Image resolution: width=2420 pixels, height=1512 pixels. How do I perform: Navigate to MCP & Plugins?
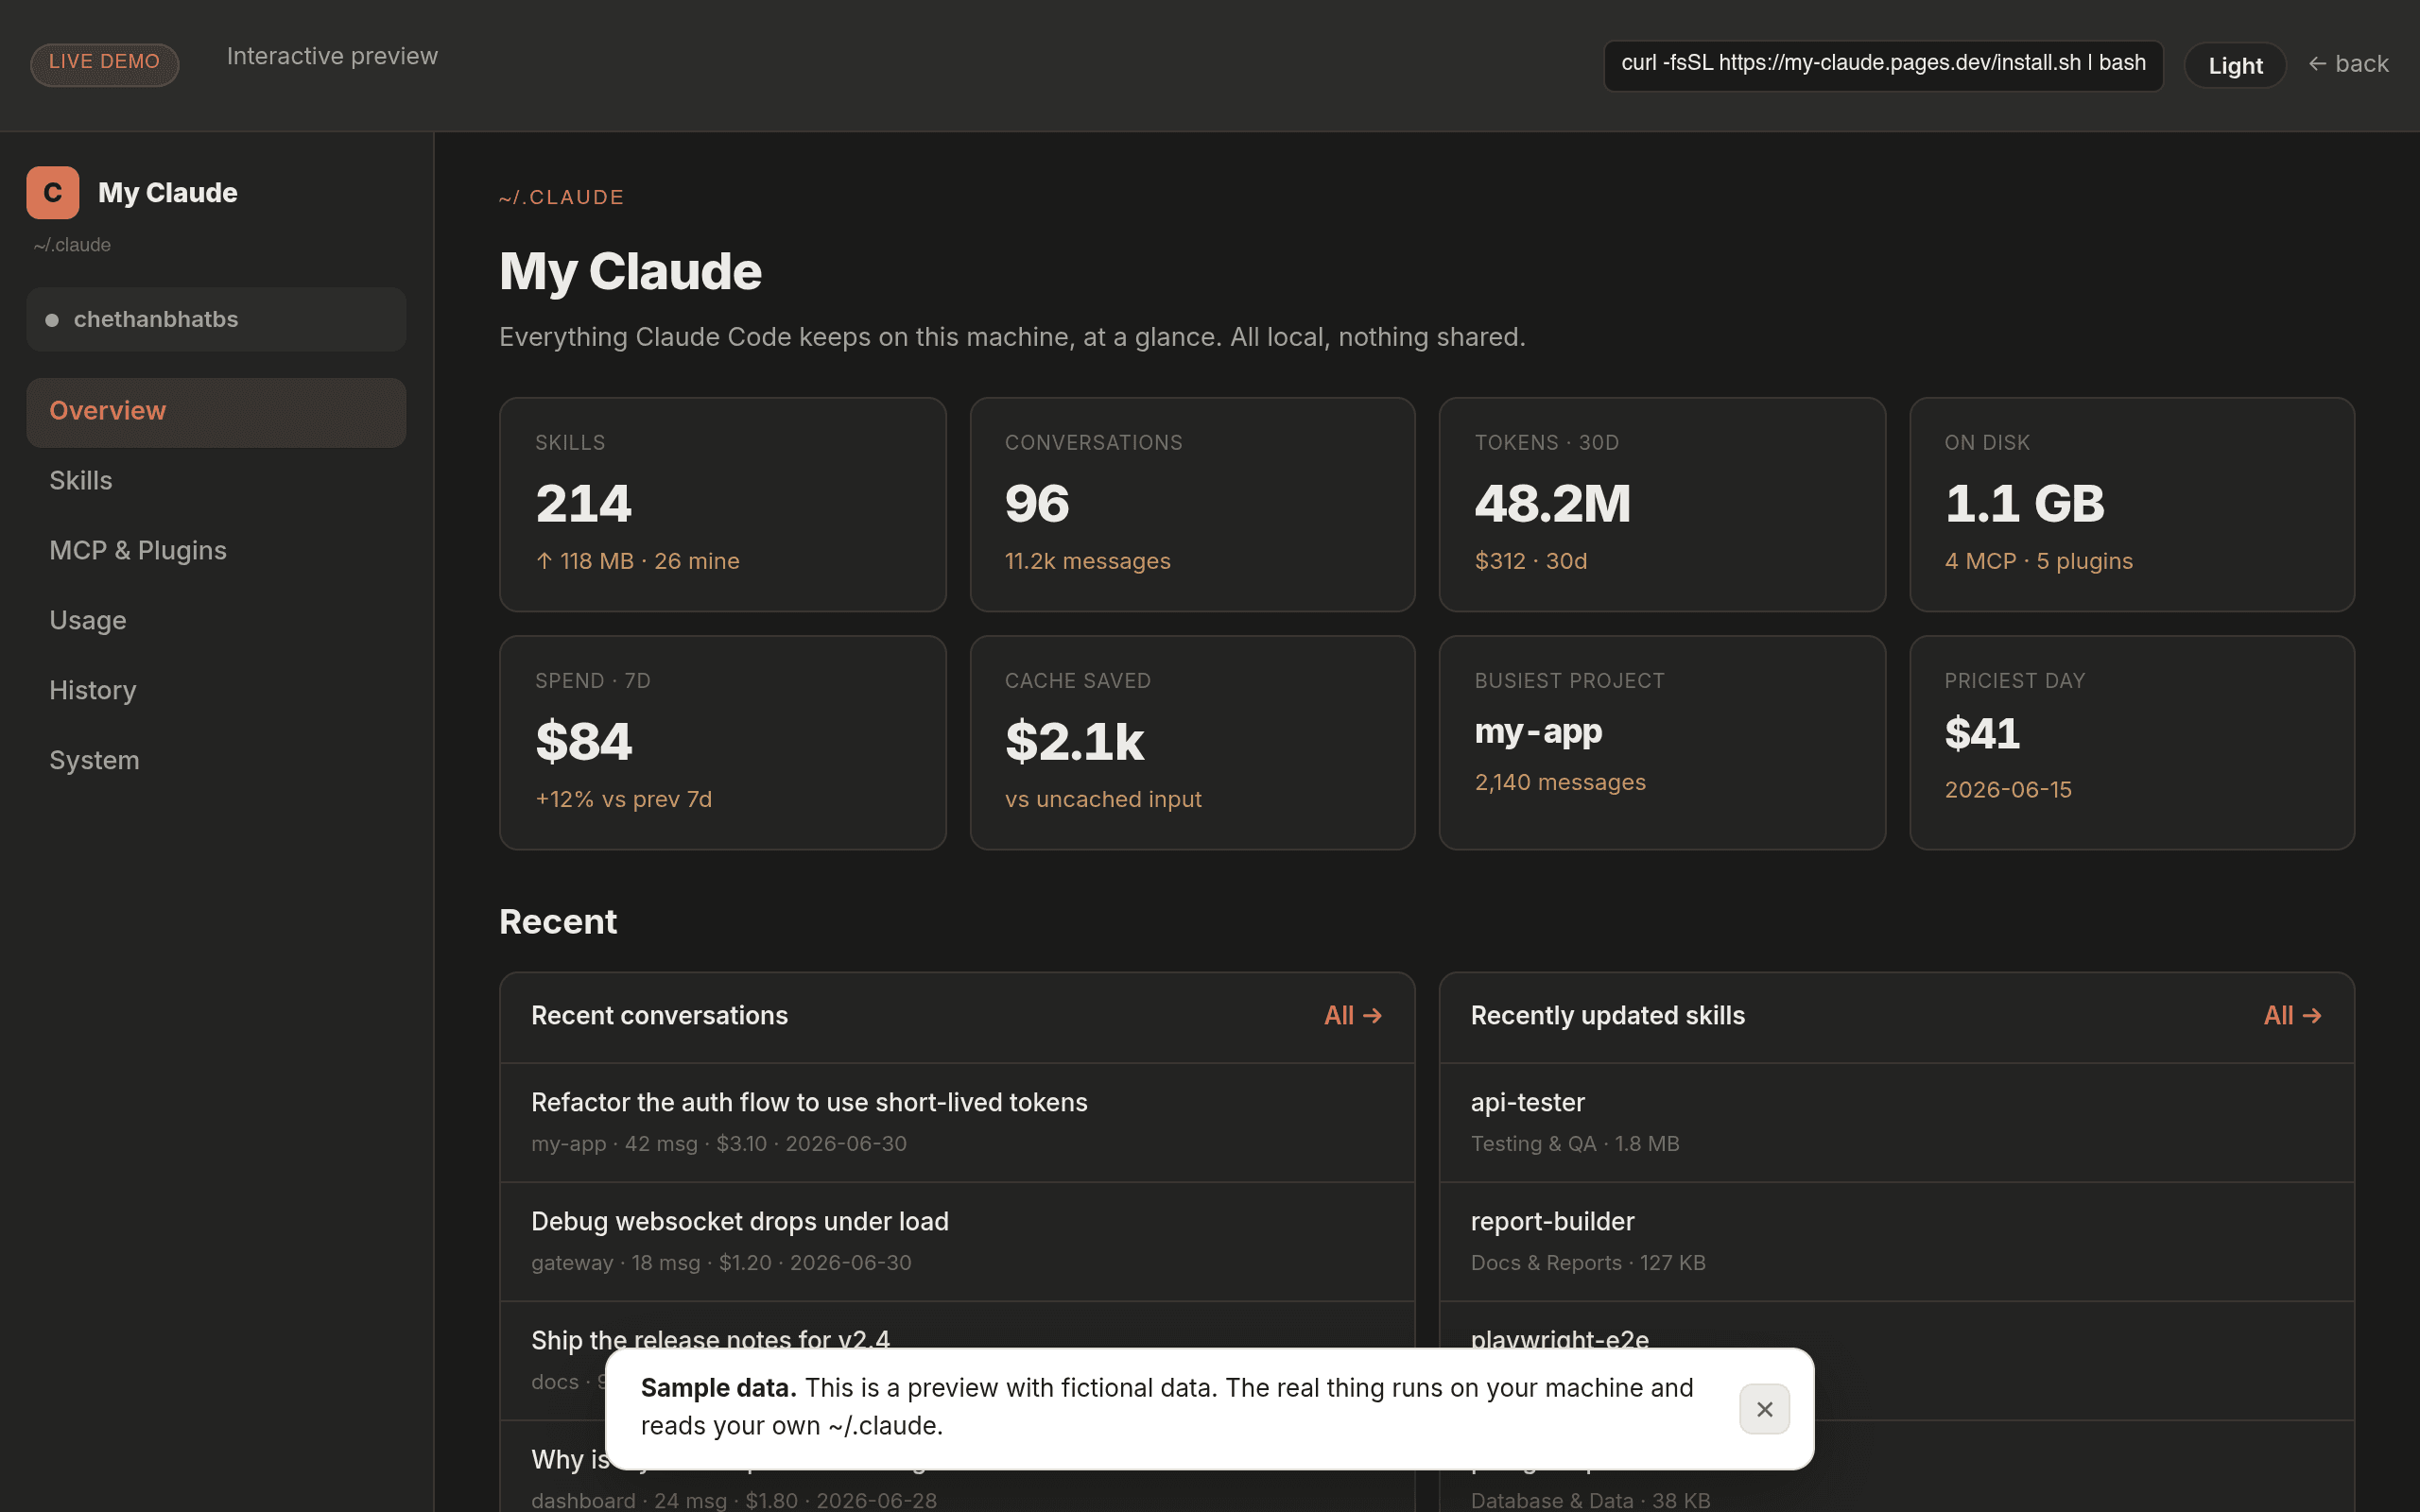tap(216, 551)
